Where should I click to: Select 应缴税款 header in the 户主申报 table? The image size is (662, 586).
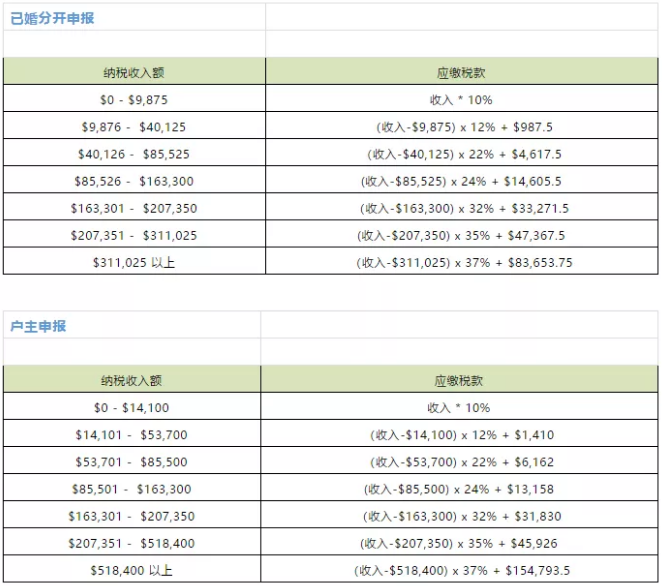pos(460,381)
